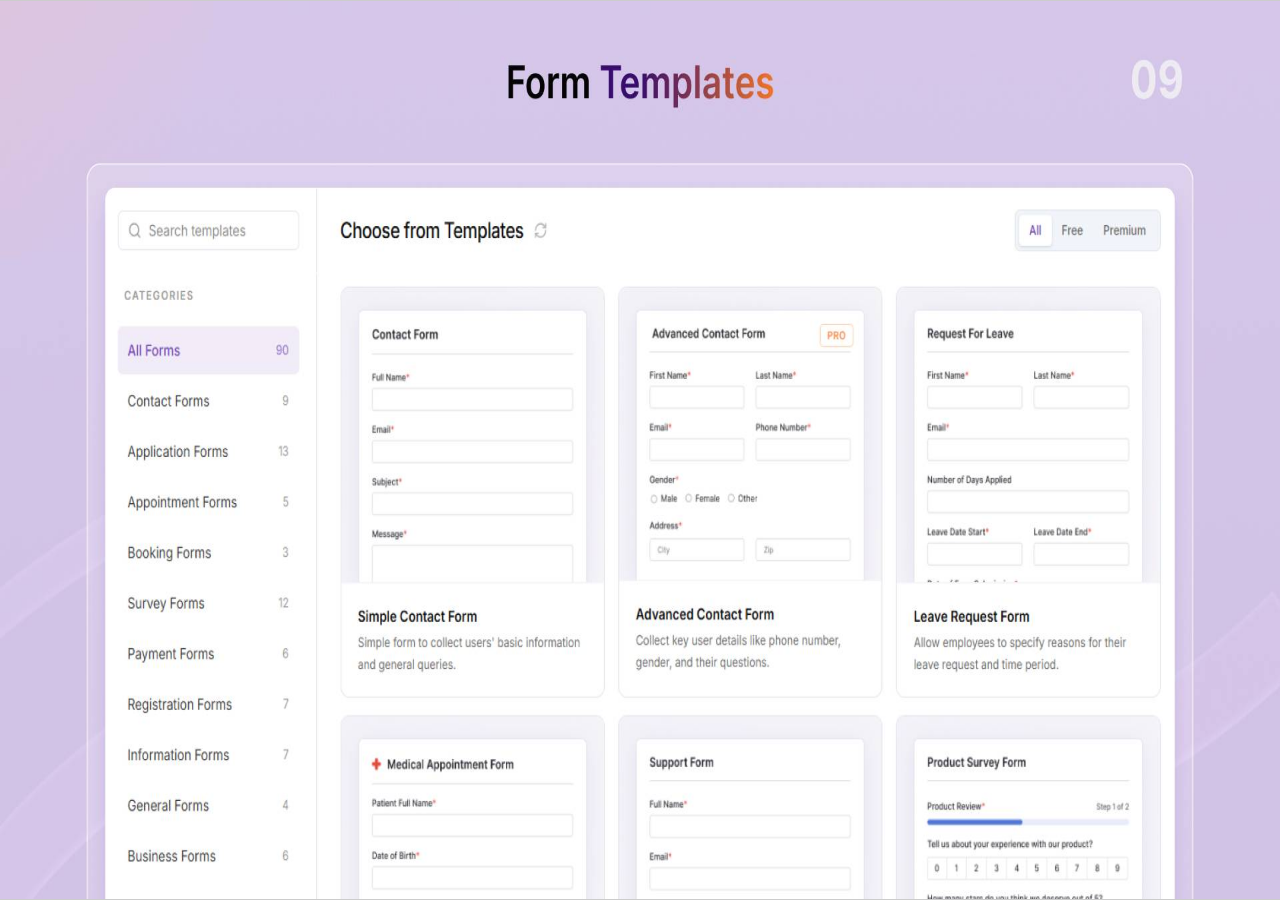Click the Request For Leave preview thumbnail
This screenshot has height=900, width=1280.
[x=1028, y=446]
